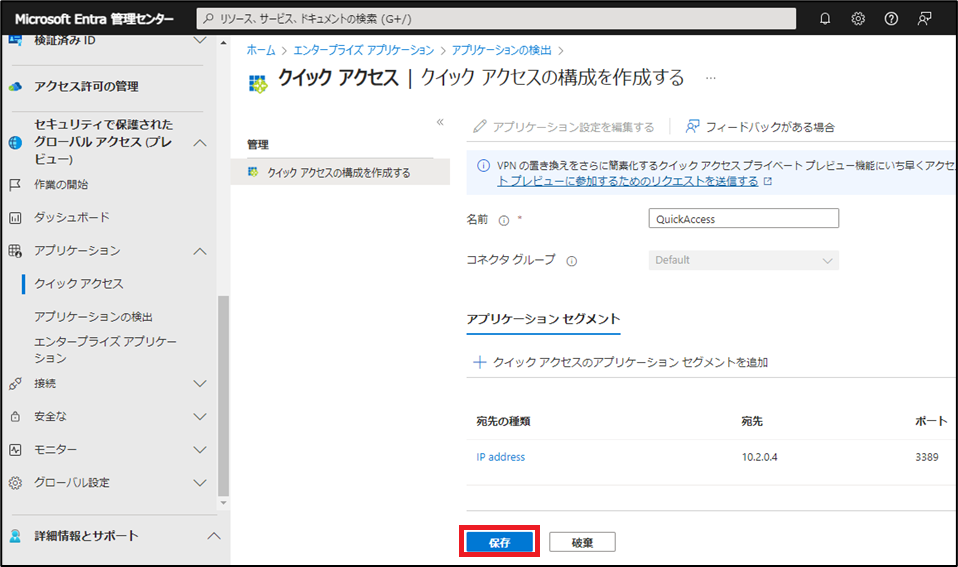The width and height of the screenshot is (958, 567).
Task: Expand the 接続 section chevron
Action: [x=200, y=384]
